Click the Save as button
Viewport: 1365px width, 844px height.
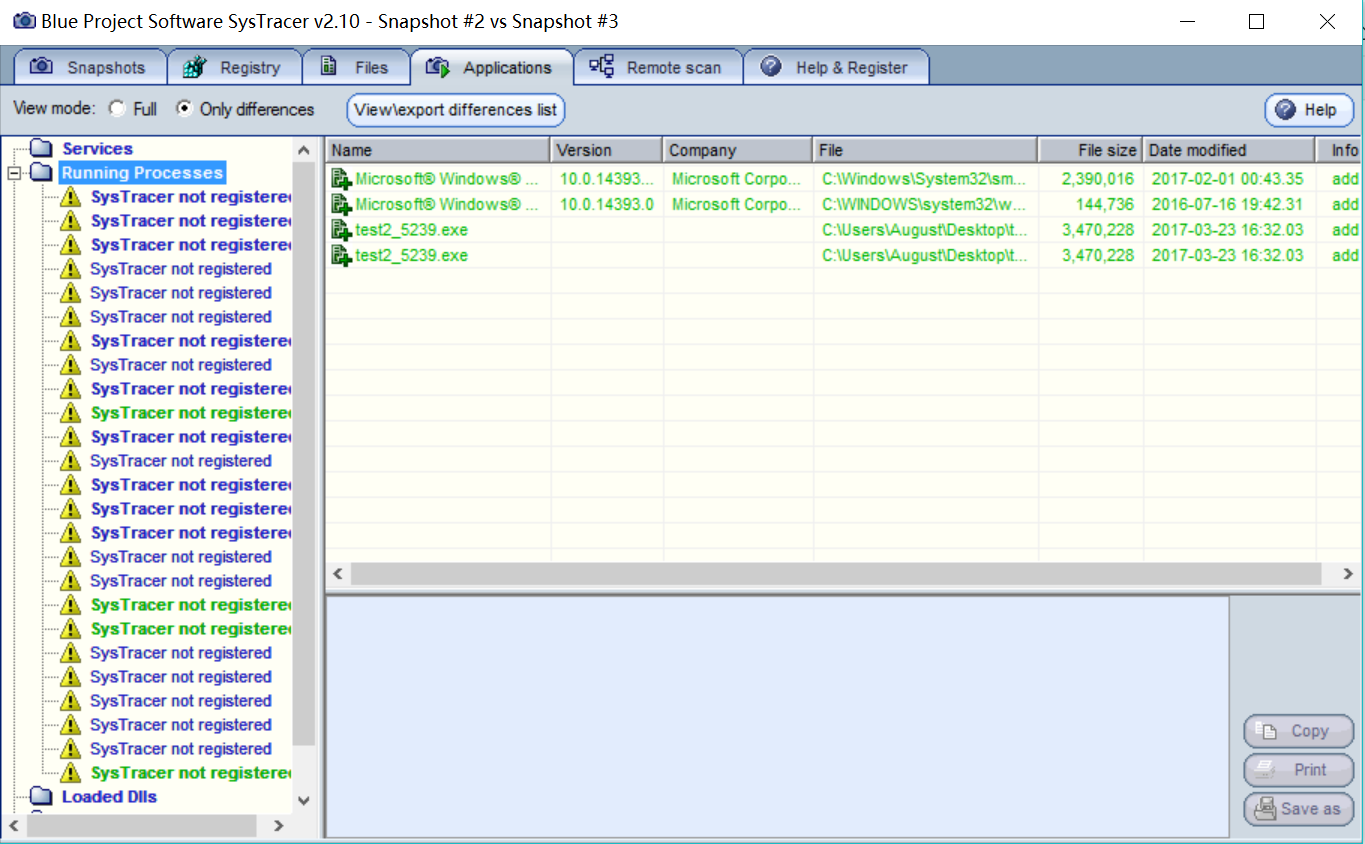click(x=1298, y=809)
